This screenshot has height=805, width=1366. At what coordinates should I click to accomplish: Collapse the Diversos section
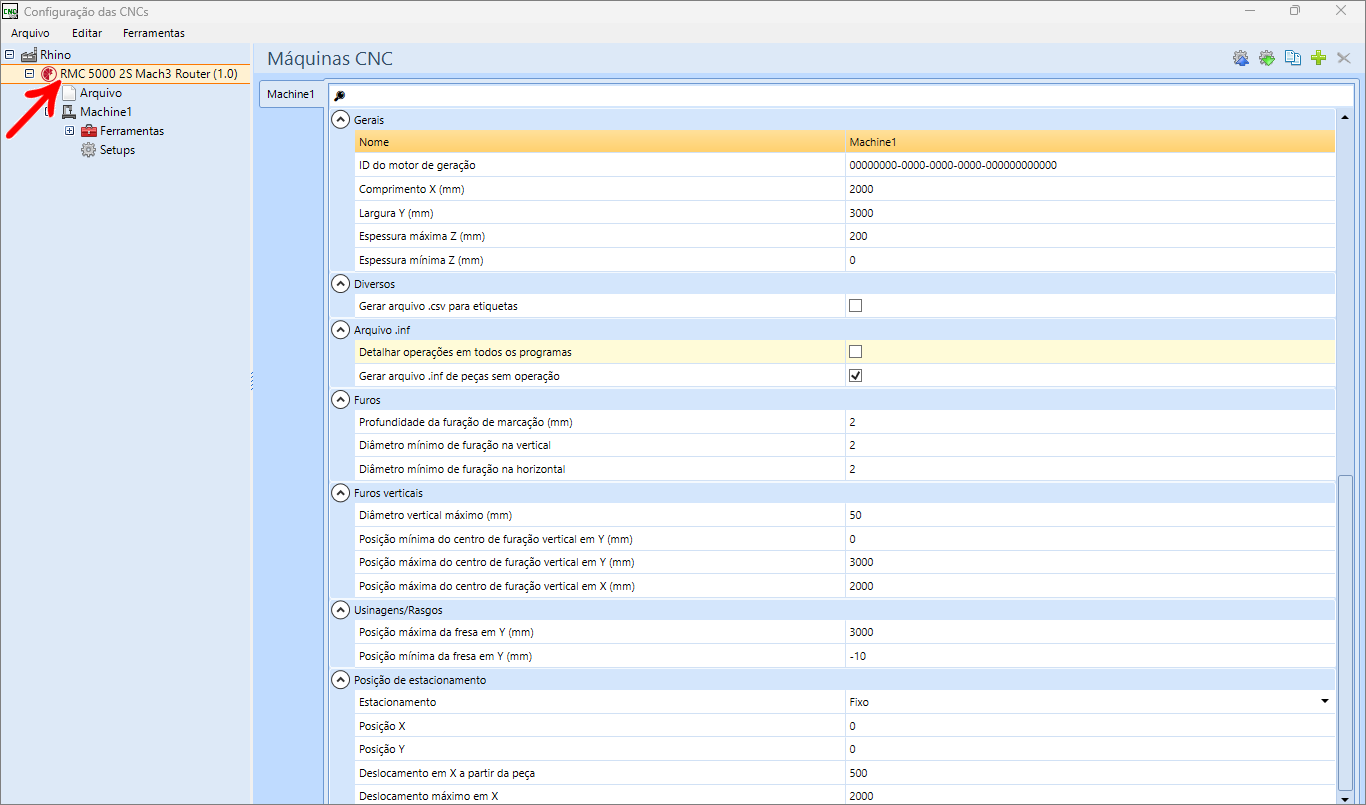(x=340, y=284)
